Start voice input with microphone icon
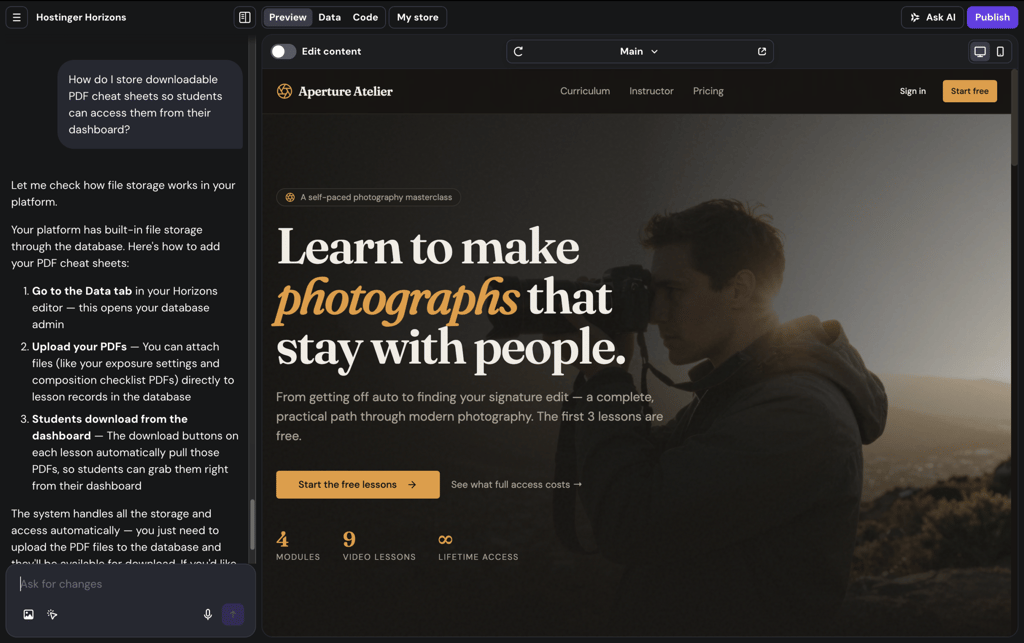This screenshot has height=643, width=1024. click(208, 614)
